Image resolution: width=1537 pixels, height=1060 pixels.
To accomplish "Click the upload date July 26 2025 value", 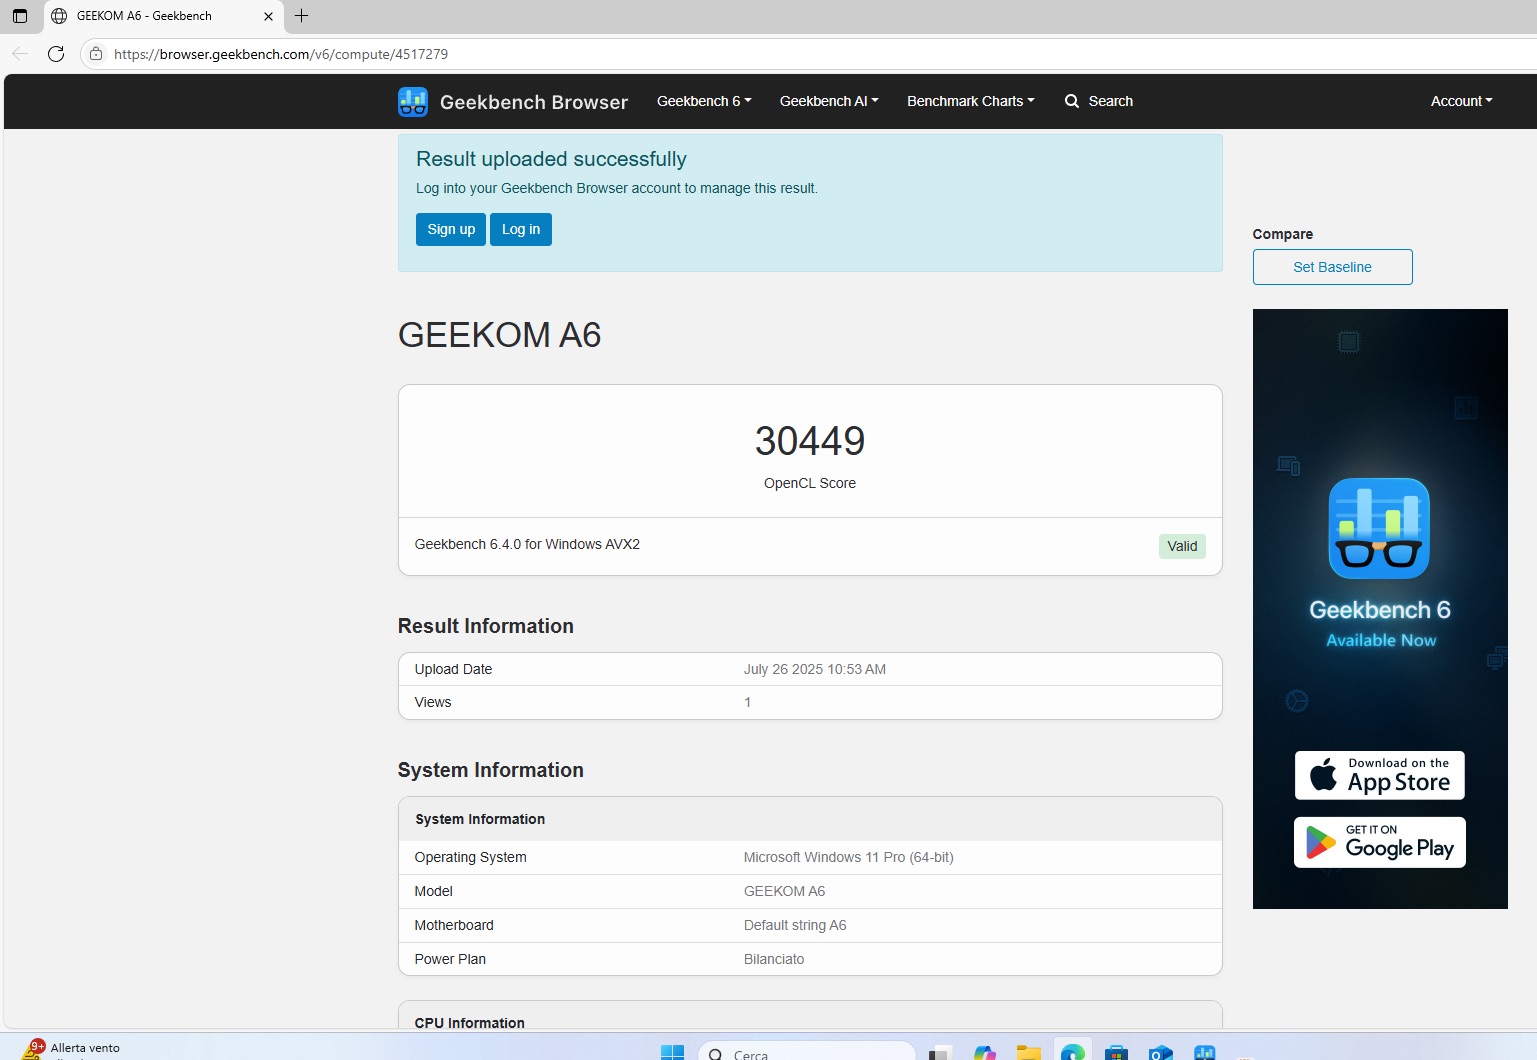I will click(x=815, y=669).
